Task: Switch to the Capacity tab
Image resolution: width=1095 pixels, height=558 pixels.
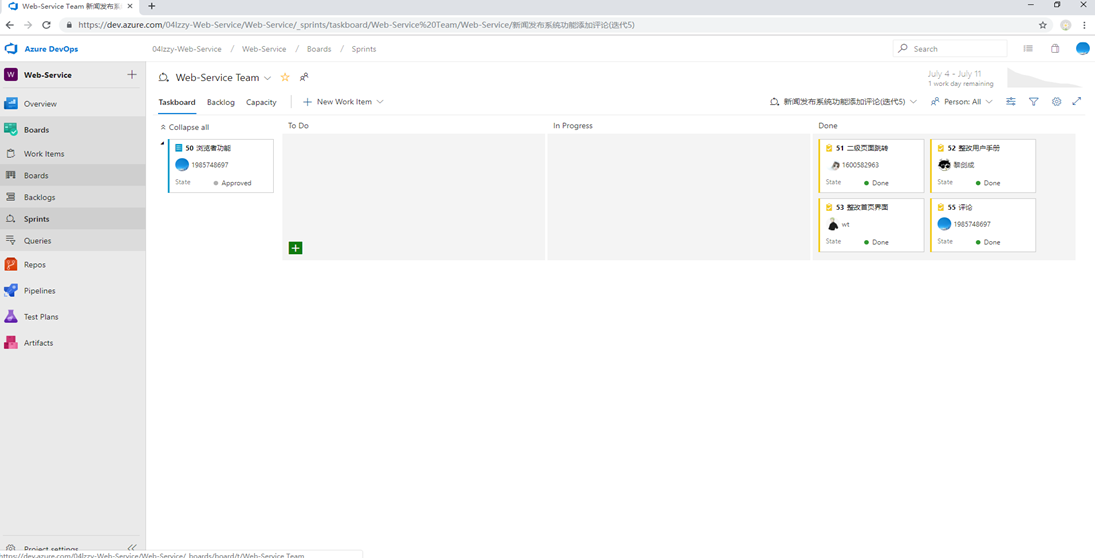Action: [x=261, y=102]
